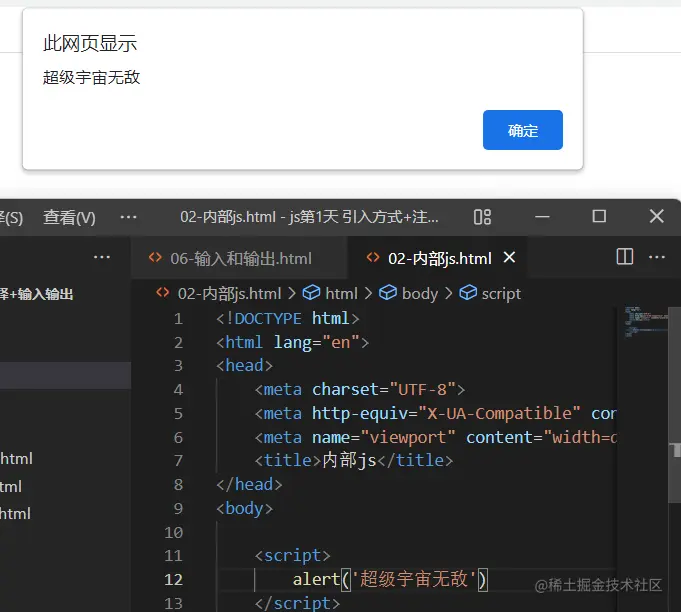Screen dimensions: 681x612
Task: Click the opening <body> tag line
Action: (x=245, y=509)
